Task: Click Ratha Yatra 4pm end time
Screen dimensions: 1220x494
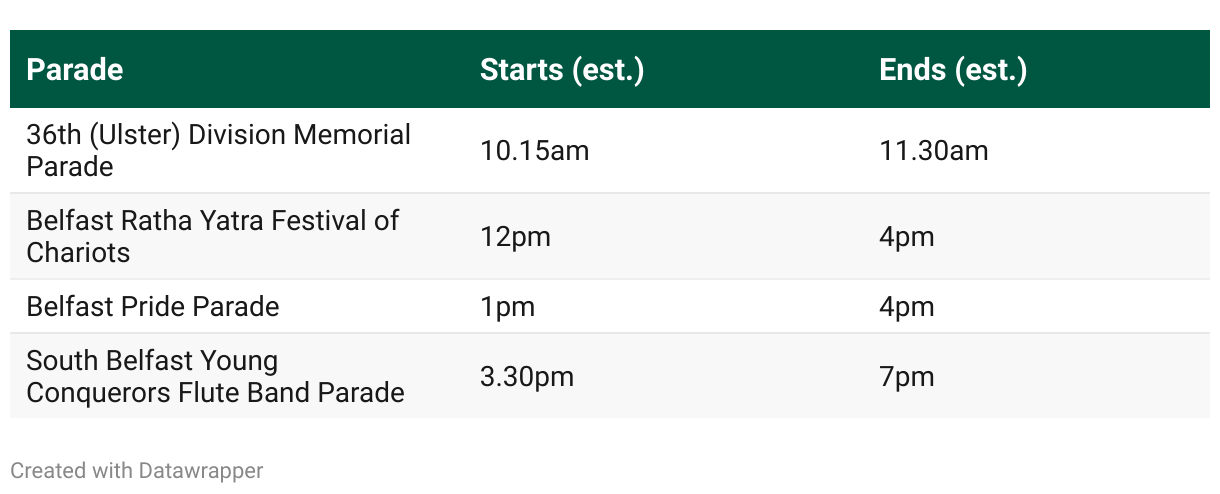Action: [907, 237]
